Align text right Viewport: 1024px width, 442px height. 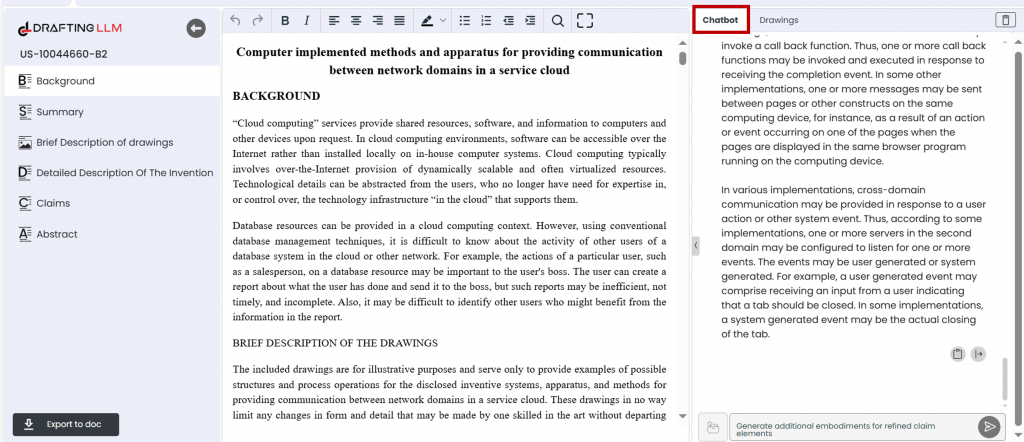[x=377, y=21]
